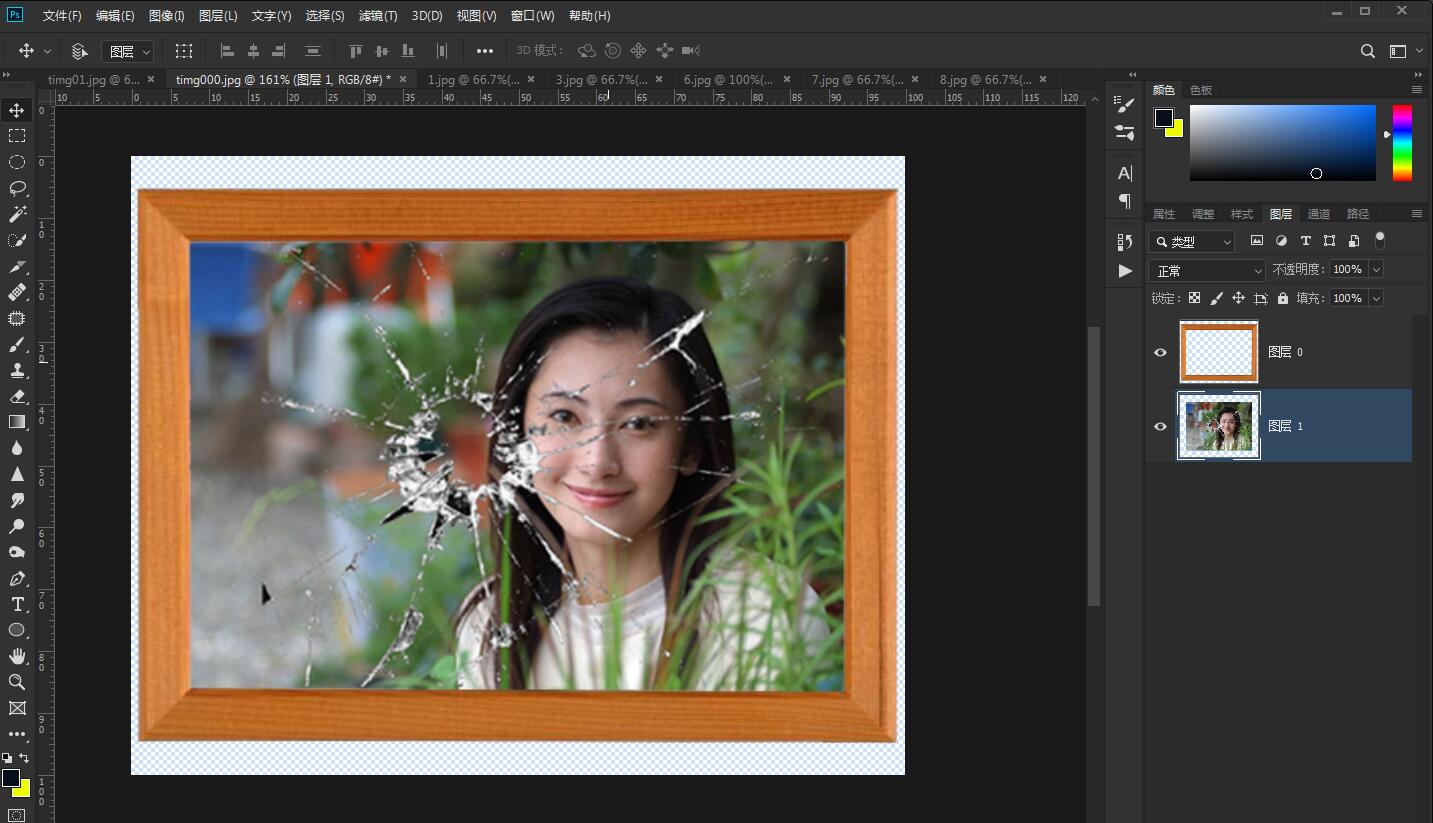Activate the Hand tool
Viewport: 1433px width, 823px height.
point(17,656)
